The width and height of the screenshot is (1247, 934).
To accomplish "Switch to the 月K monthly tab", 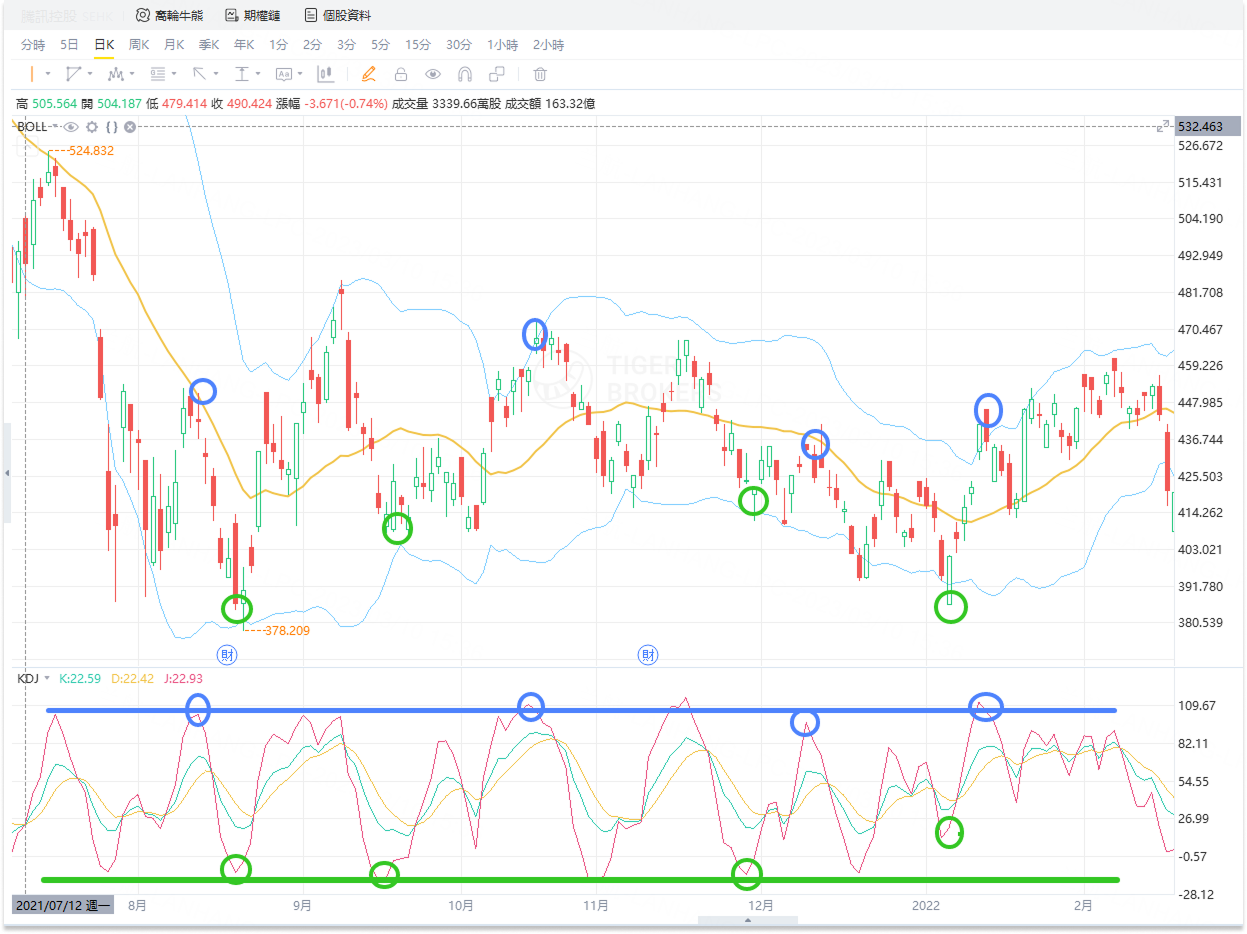I will coord(174,45).
